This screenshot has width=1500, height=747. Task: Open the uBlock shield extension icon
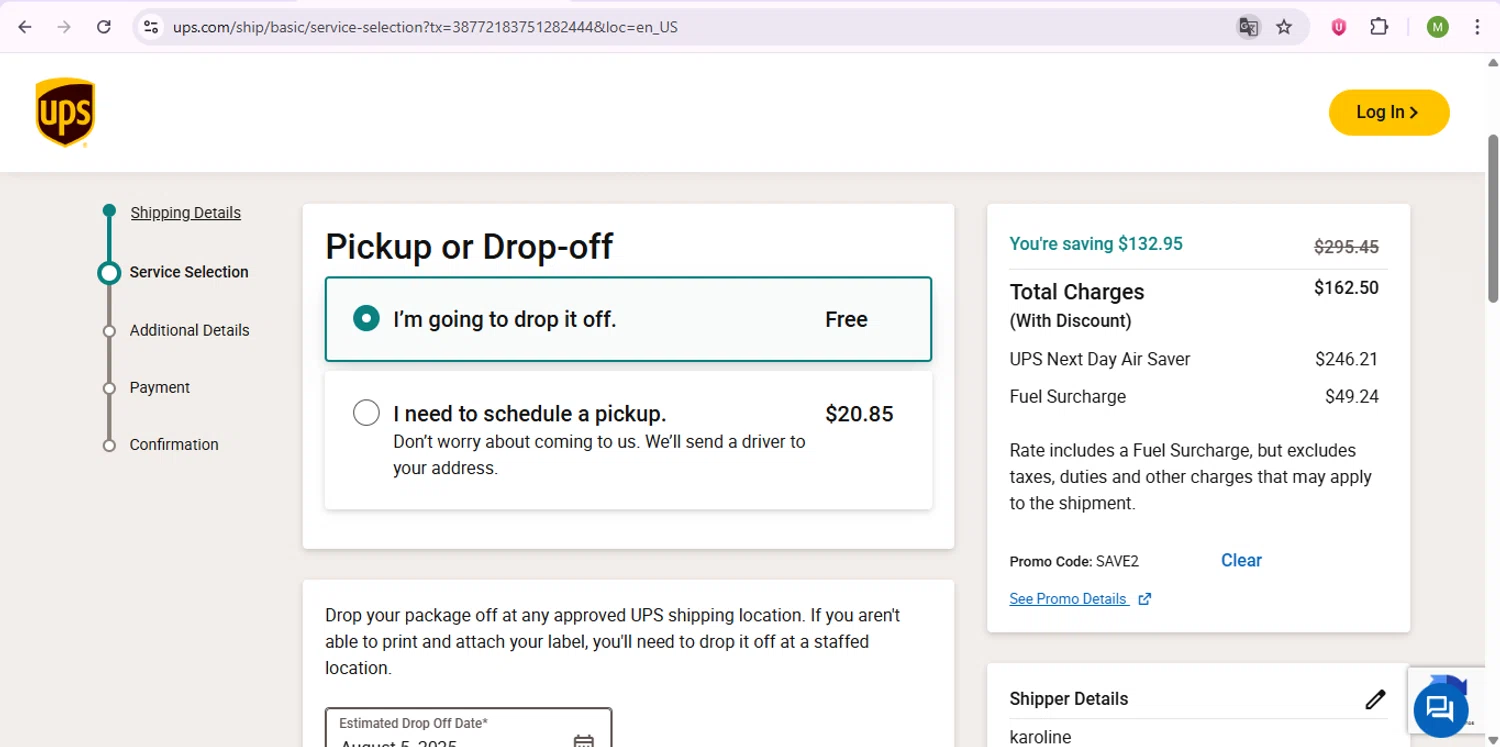tap(1338, 27)
